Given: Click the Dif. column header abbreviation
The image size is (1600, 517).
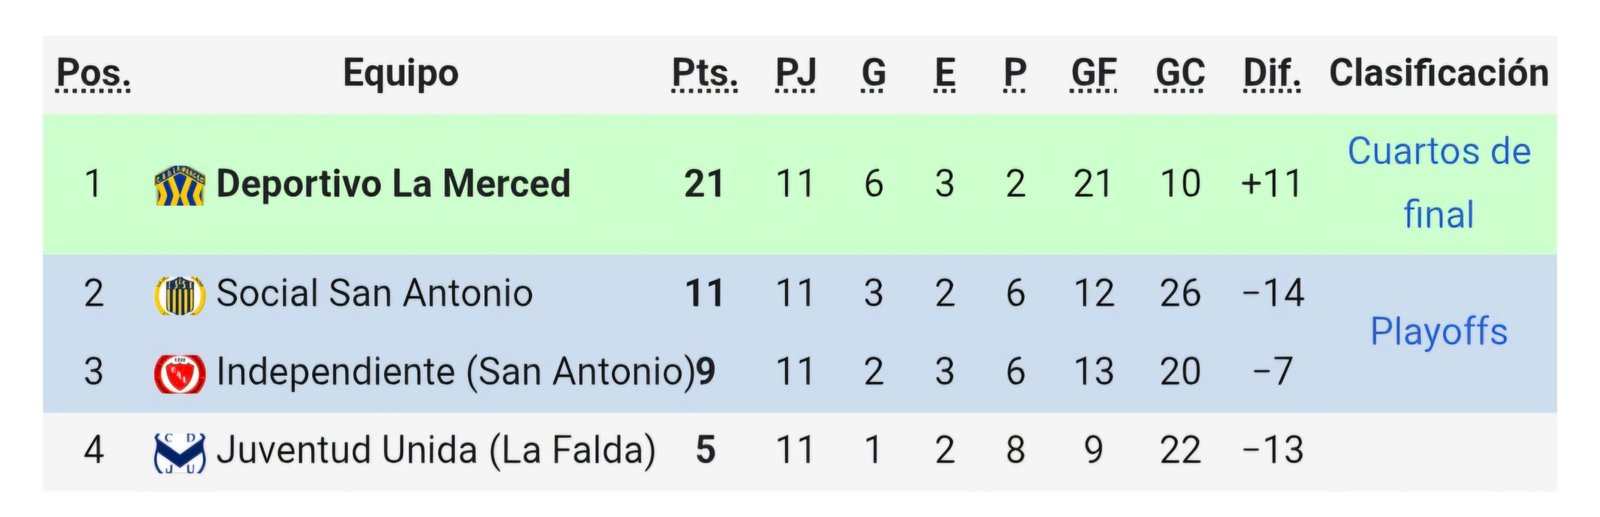Looking at the screenshot, I should pyautogui.click(x=1271, y=73).
